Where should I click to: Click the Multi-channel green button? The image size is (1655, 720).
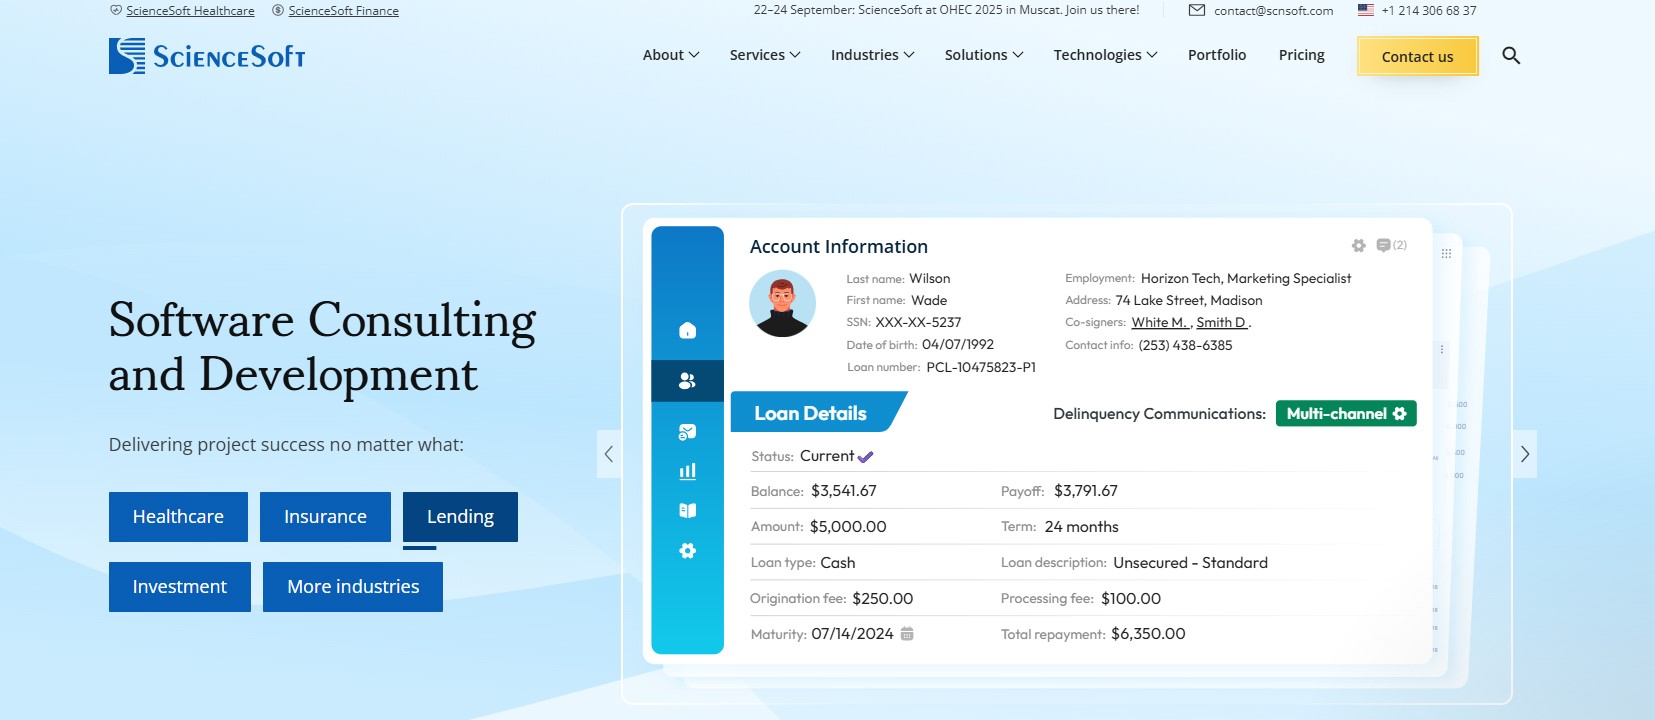pyautogui.click(x=1345, y=414)
